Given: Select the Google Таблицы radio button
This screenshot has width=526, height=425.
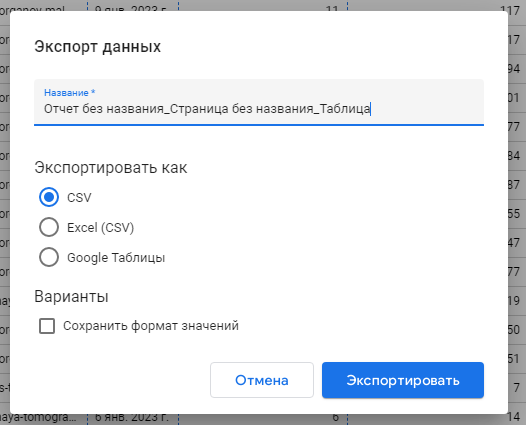Looking at the screenshot, I should [49, 257].
